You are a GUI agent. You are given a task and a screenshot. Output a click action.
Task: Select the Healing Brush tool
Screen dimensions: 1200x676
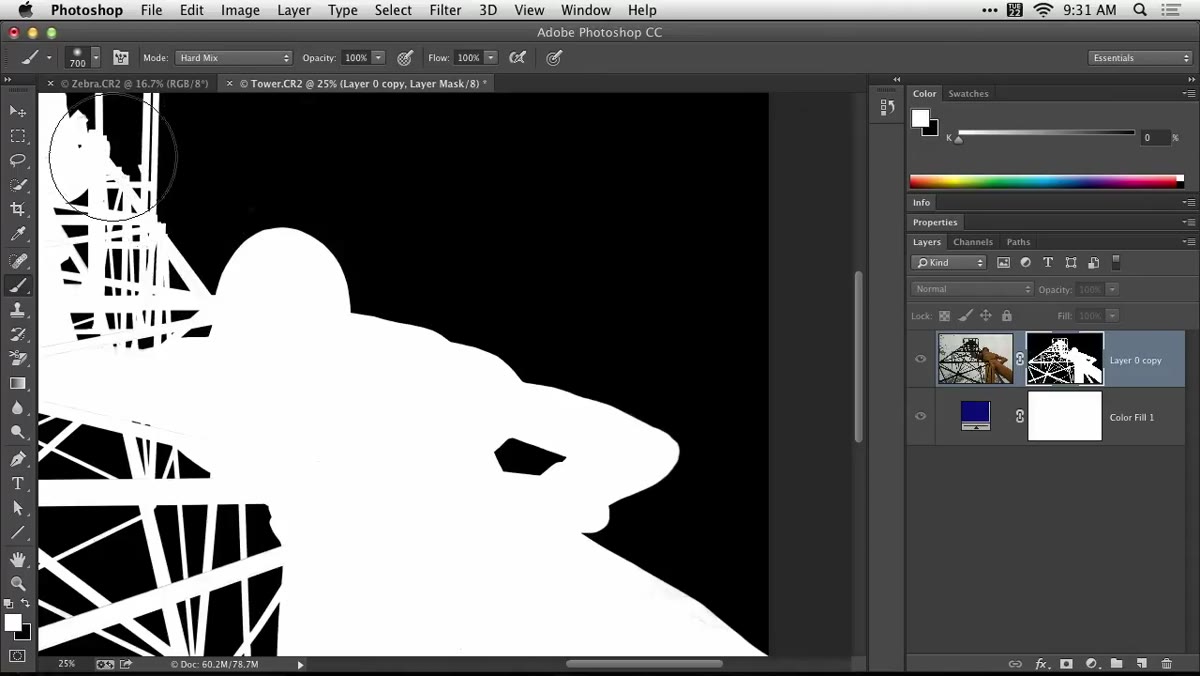click(18, 261)
